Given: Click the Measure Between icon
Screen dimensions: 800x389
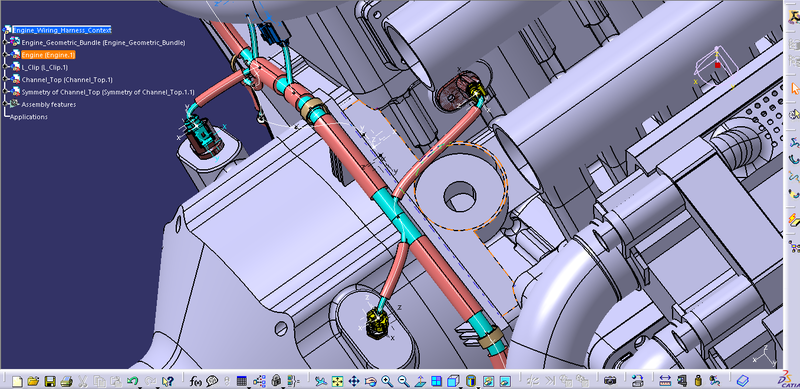Looking at the screenshot, I should pyautogui.click(x=665, y=380).
